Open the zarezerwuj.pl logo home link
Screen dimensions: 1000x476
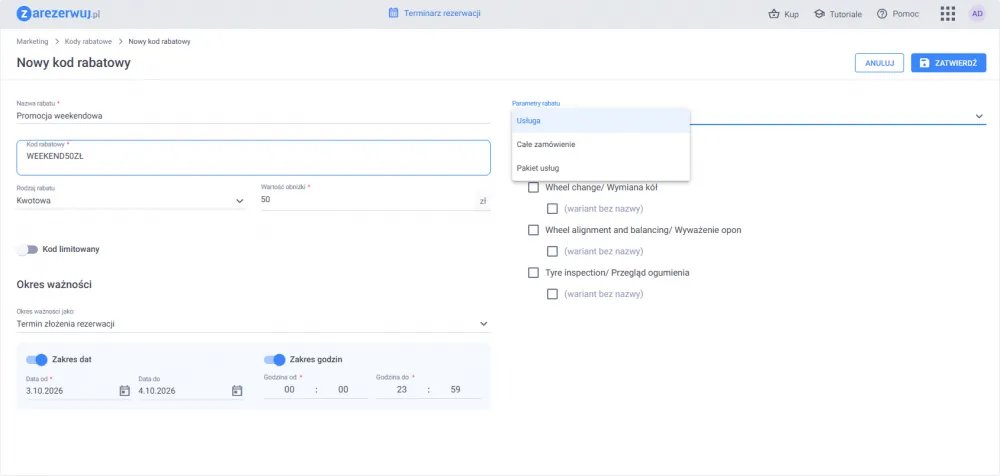(58, 13)
